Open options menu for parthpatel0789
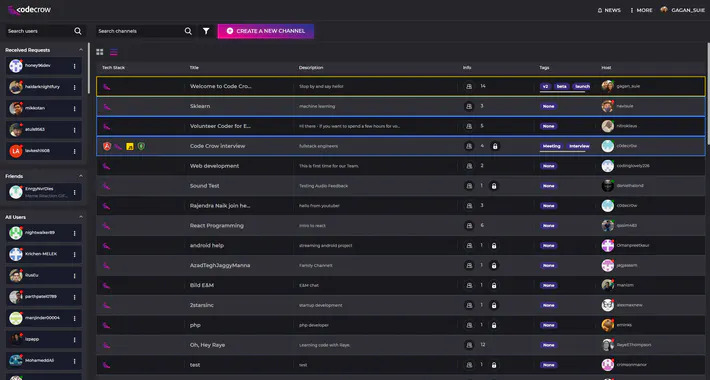710x380 pixels. [75, 297]
